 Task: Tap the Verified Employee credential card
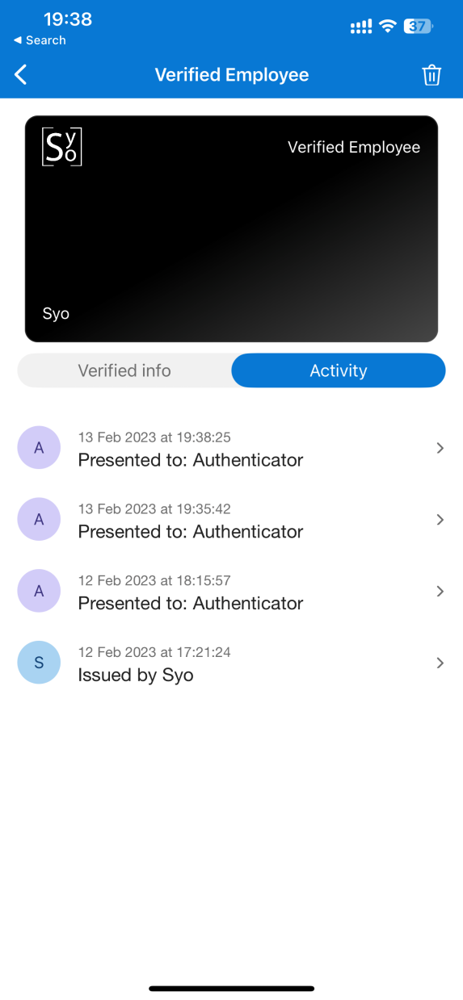(232, 229)
